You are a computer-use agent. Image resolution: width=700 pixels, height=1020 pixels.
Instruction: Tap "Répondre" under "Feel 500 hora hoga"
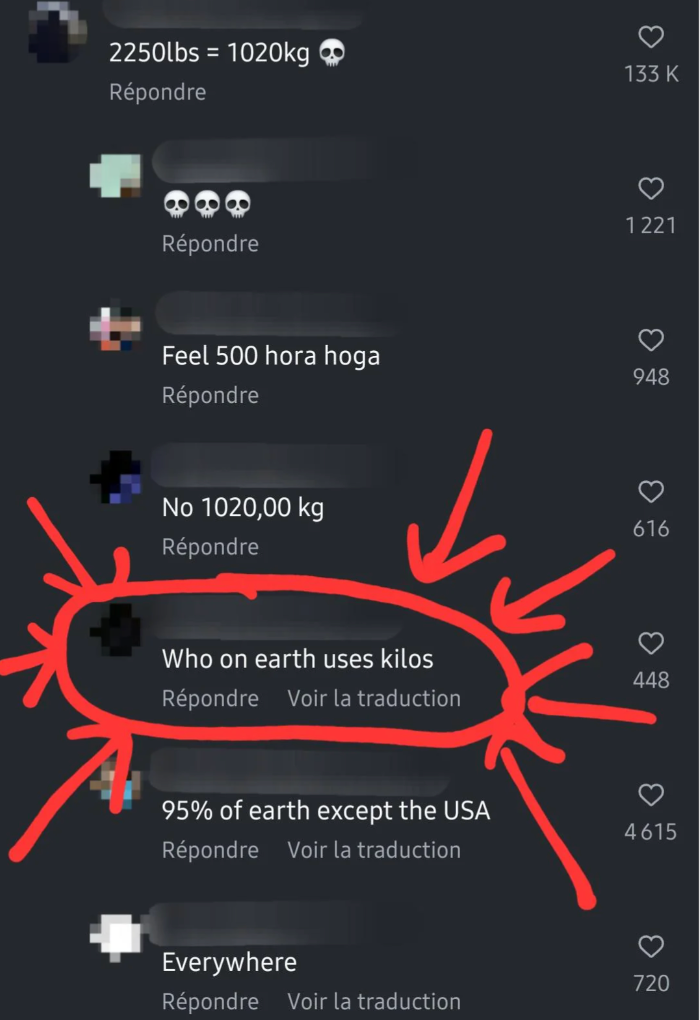tap(209, 395)
